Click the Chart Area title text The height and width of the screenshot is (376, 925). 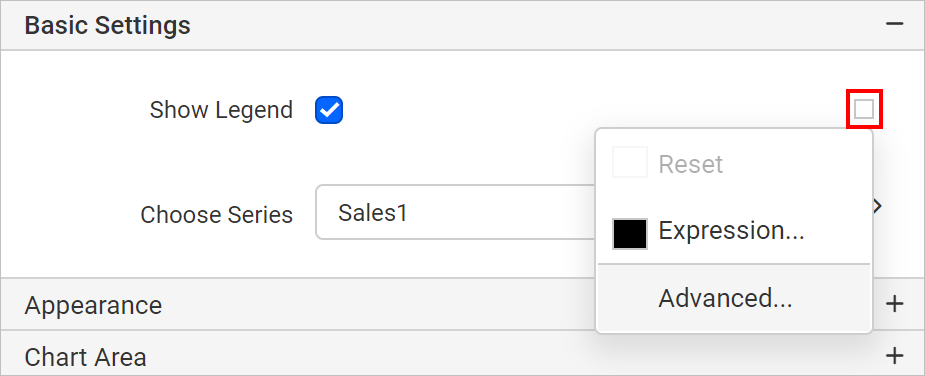coord(86,357)
